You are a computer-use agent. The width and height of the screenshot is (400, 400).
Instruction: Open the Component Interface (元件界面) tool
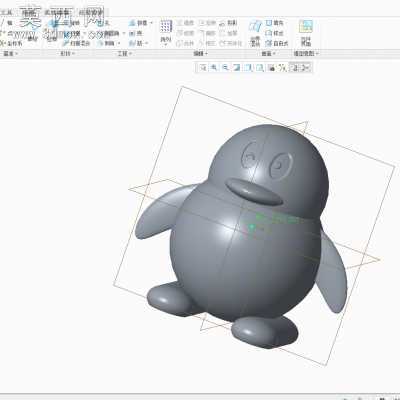[306, 33]
